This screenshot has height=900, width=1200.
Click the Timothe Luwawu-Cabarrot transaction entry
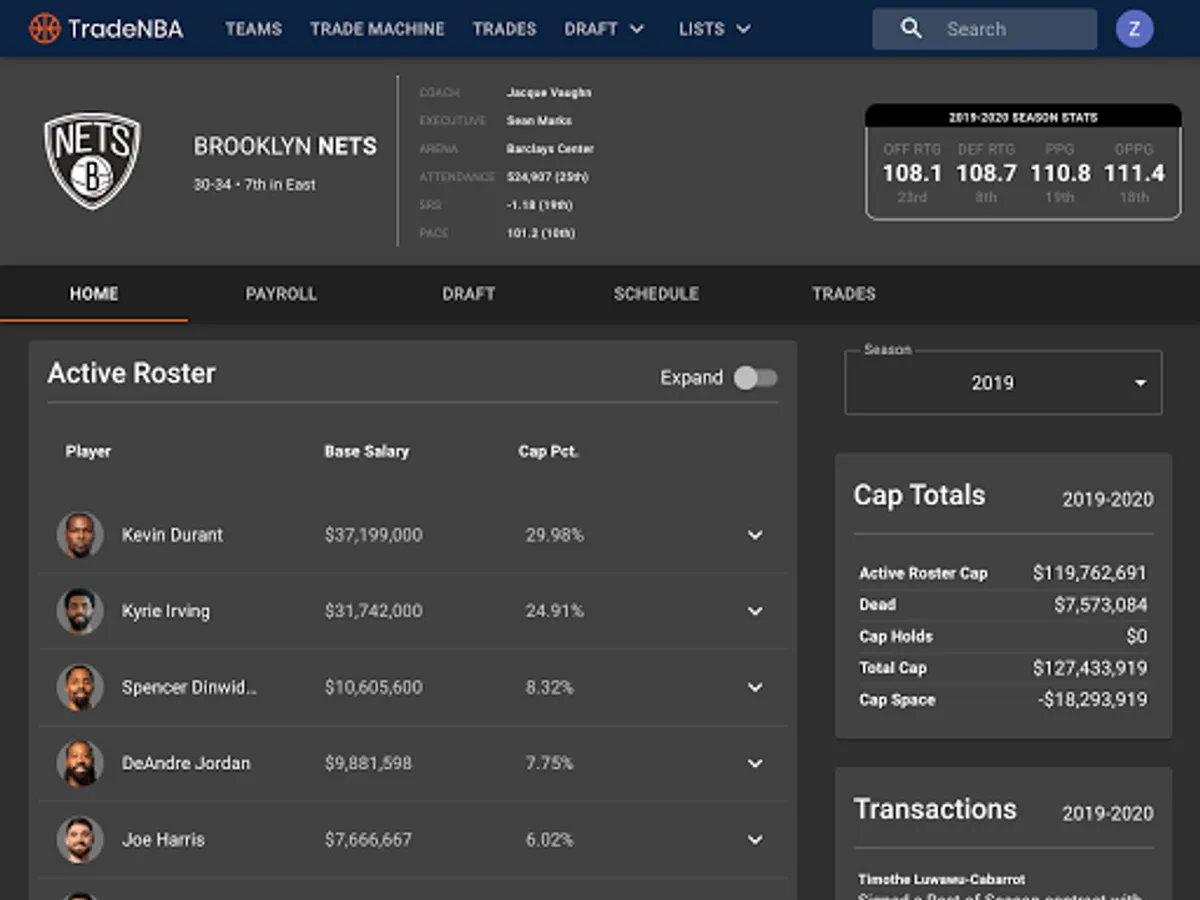coord(940,880)
